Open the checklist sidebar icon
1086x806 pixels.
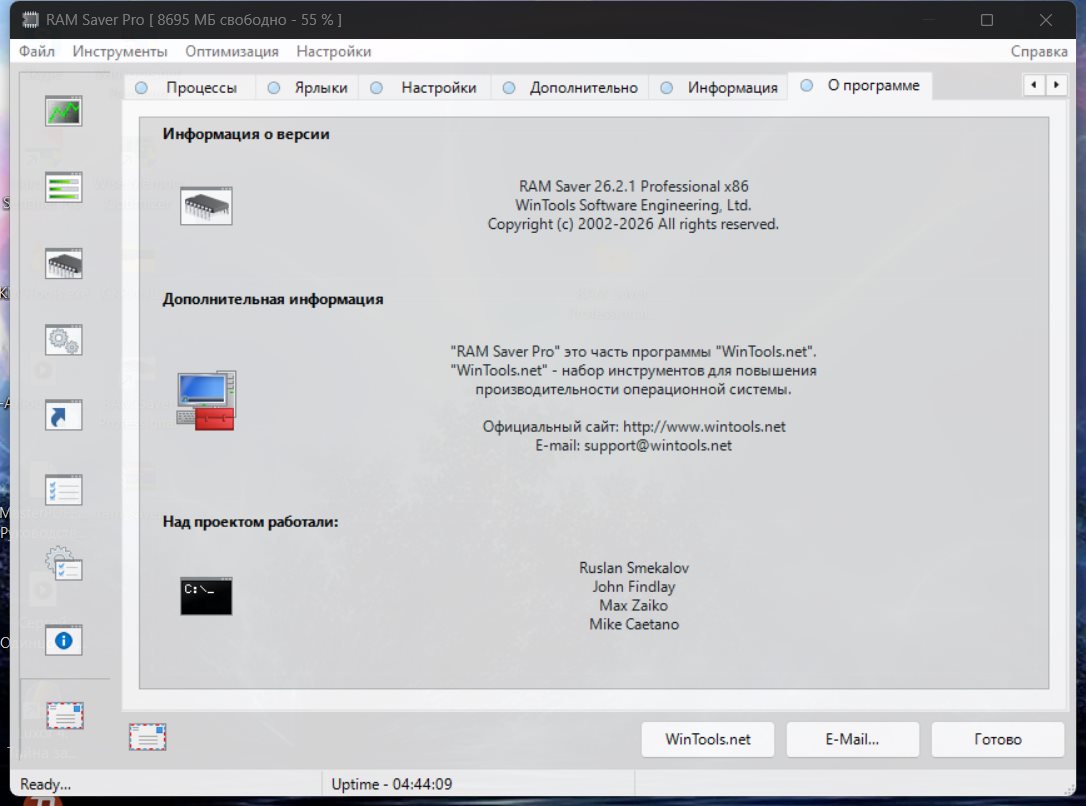pyautogui.click(x=64, y=490)
